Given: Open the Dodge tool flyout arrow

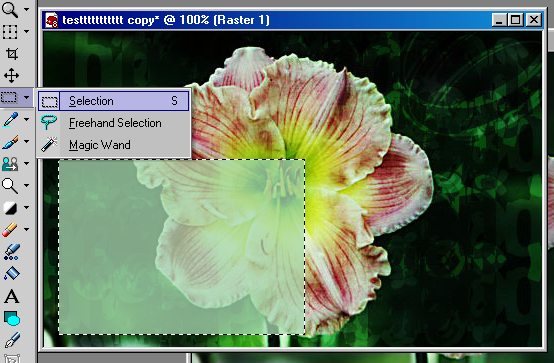Looking at the screenshot, I should 26,185.
